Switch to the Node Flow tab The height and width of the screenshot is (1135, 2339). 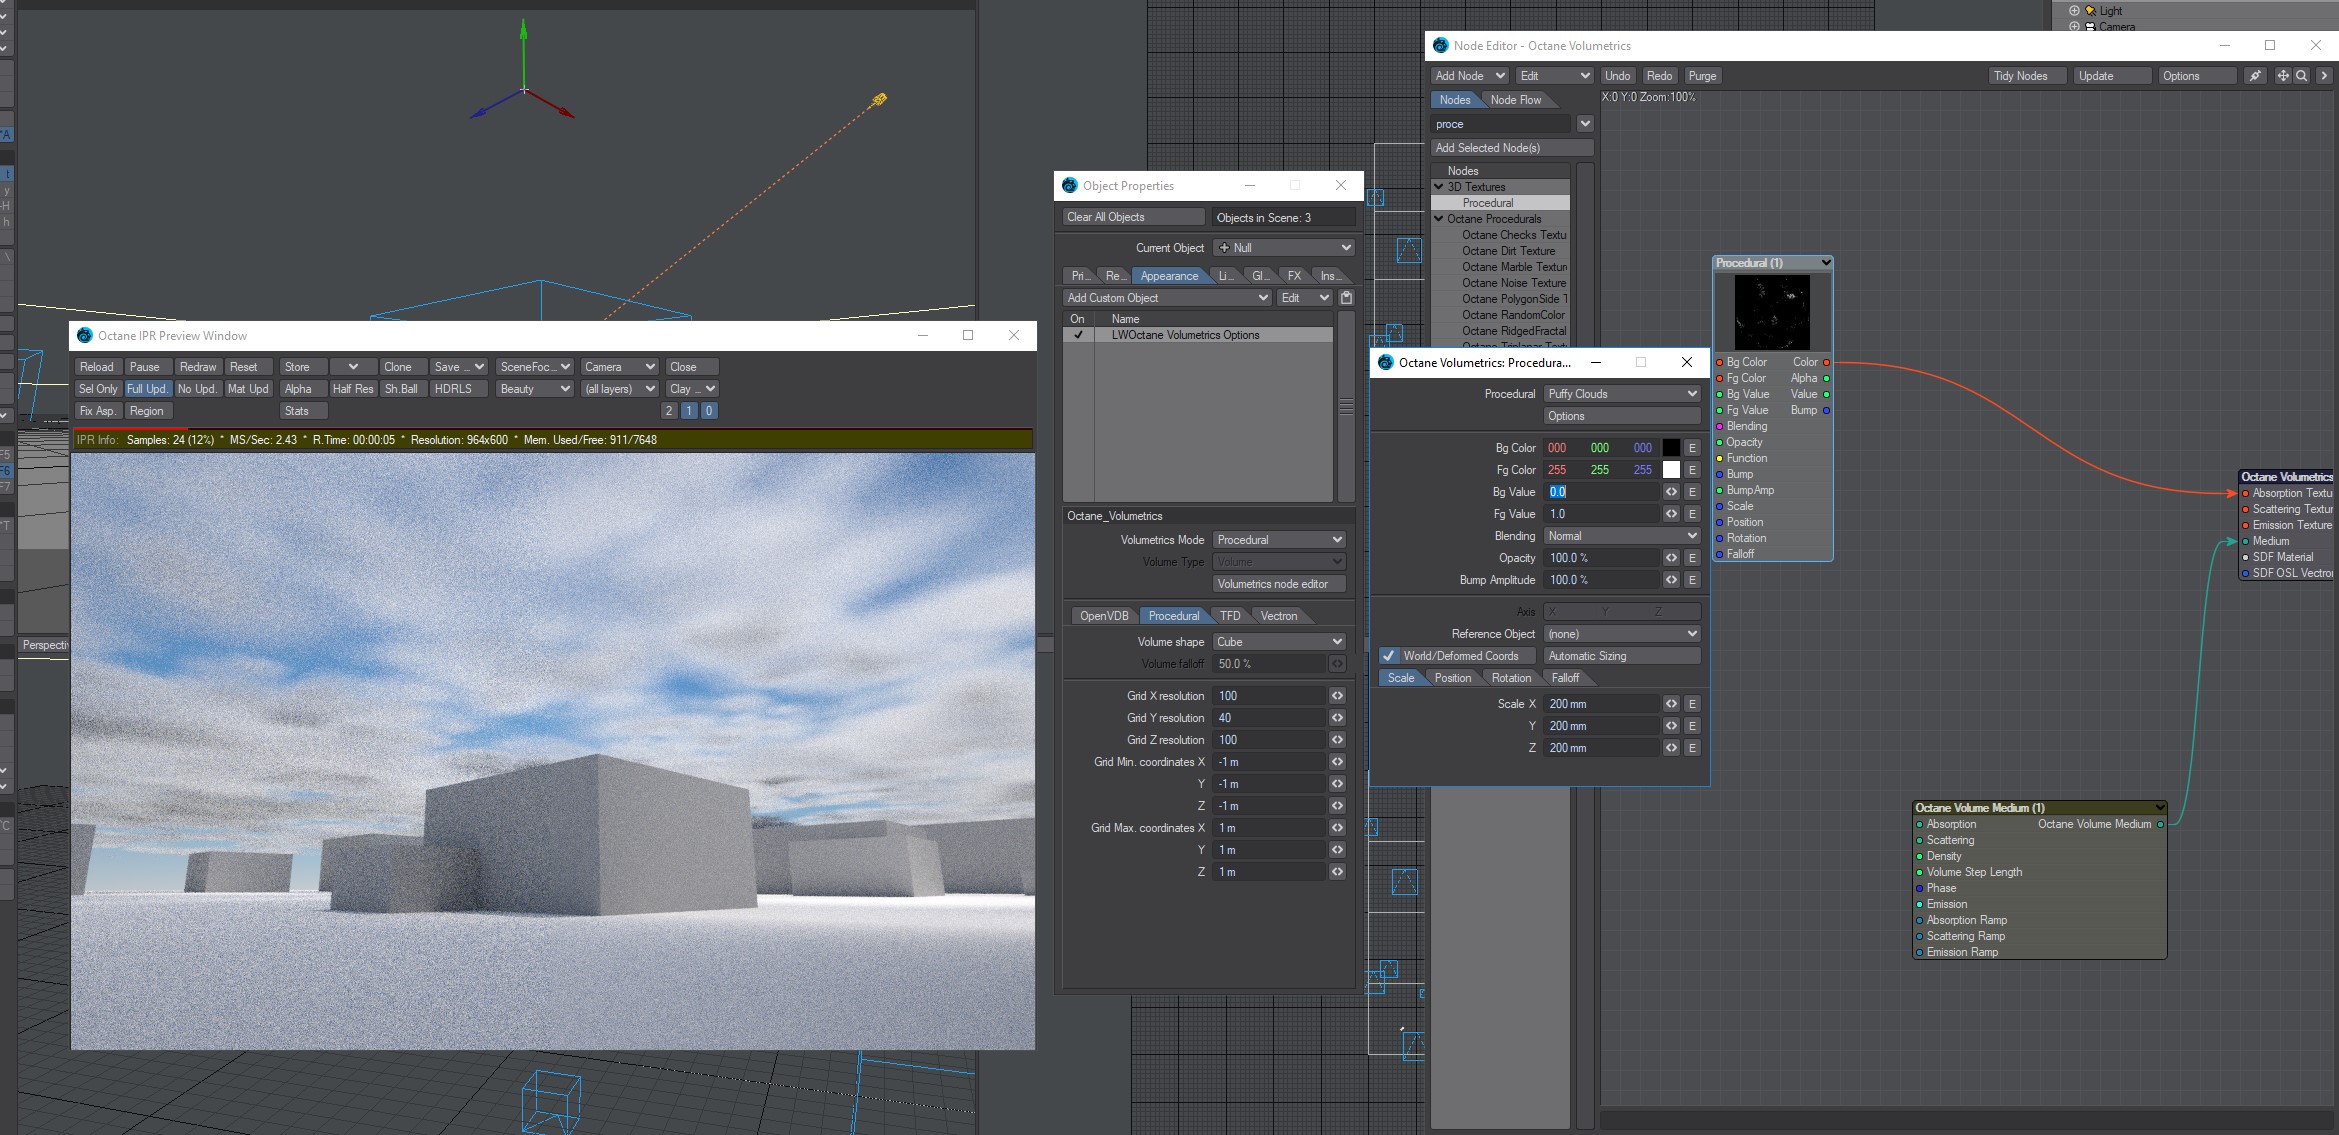tap(1515, 100)
